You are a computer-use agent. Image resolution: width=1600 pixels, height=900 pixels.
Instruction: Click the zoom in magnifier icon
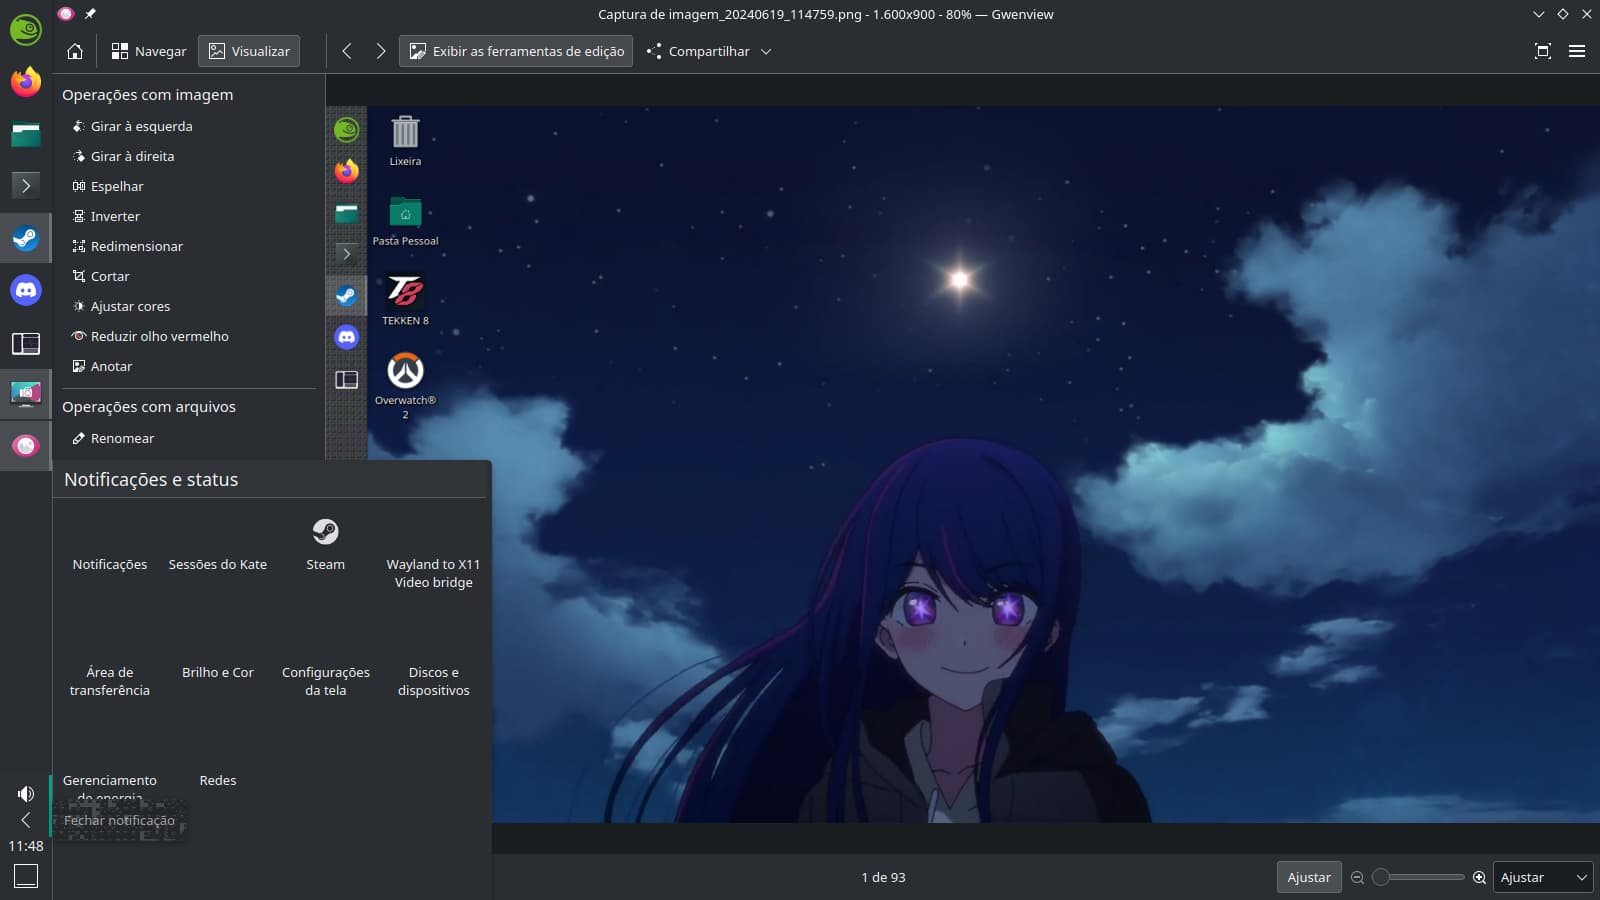1479,877
